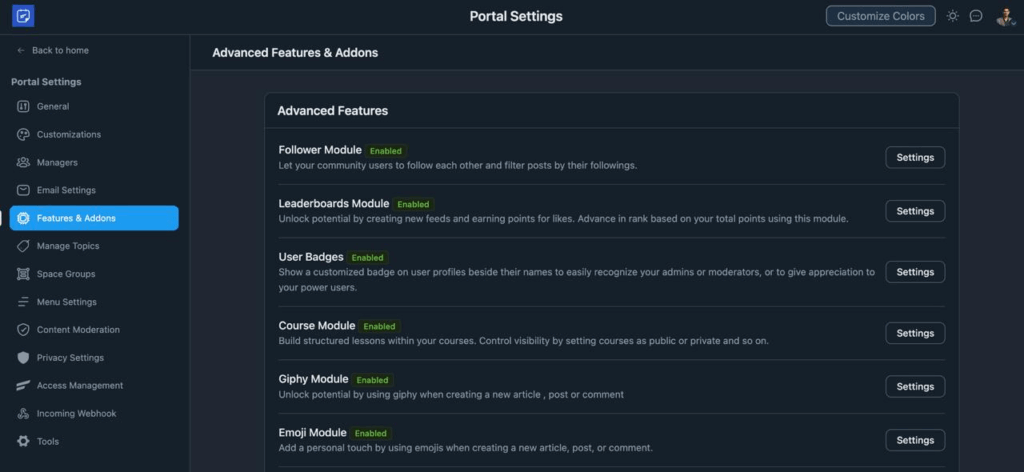The height and width of the screenshot is (472, 1024).
Task: Open Settings for Leaderboards Module
Action: [x=915, y=211]
